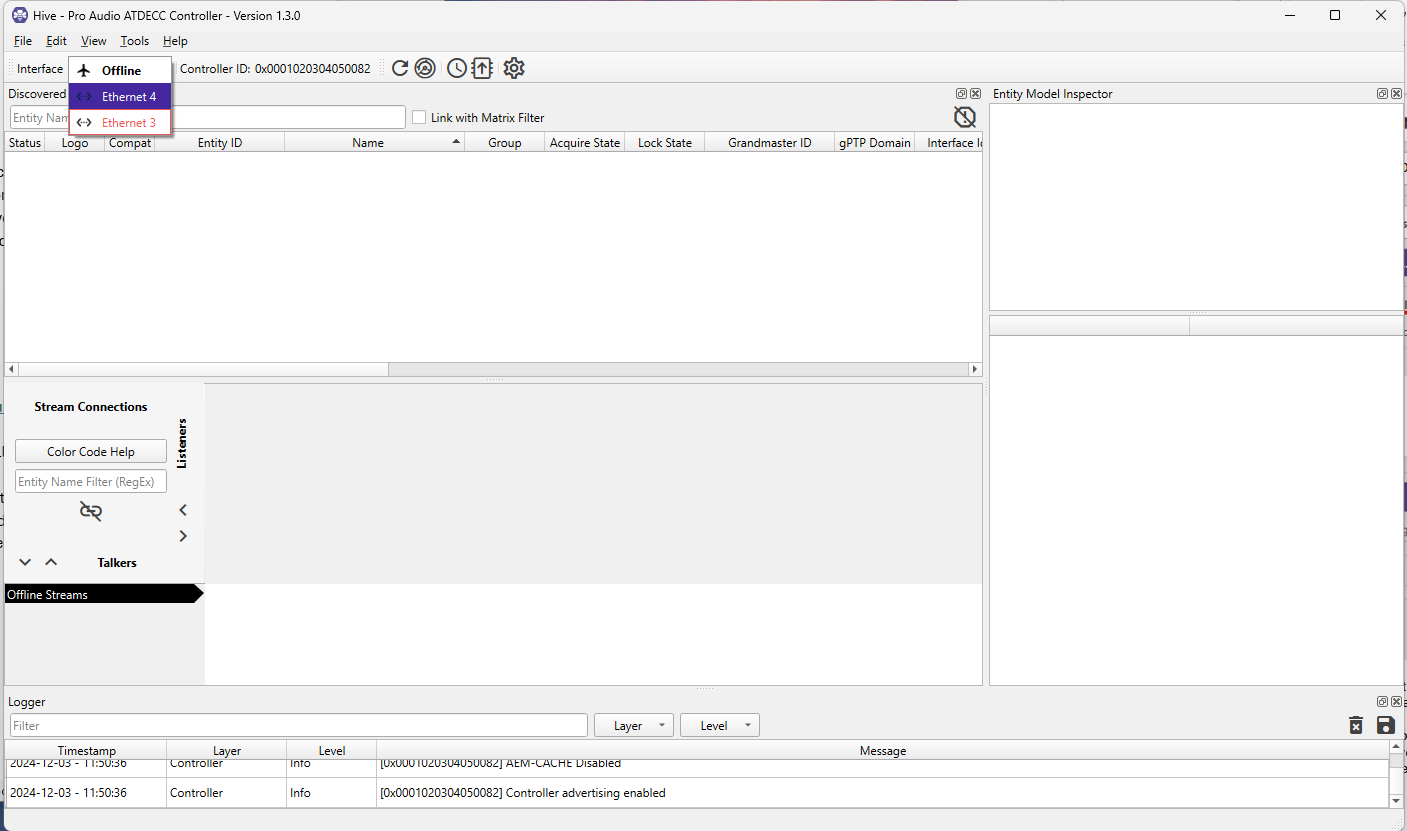Viewport: 1407px width, 831px height.
Task: Click the Logger Filter input field
Action: click(x=299, y=725)
